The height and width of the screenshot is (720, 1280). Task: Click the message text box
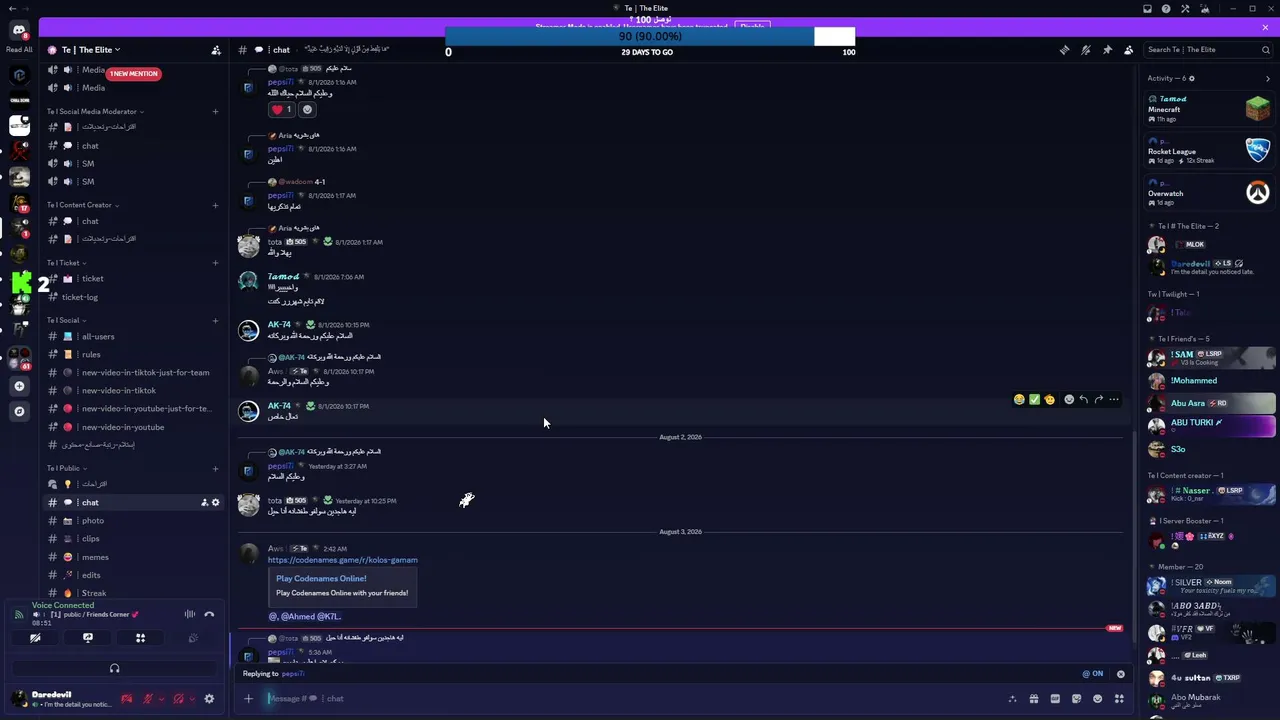click(635, 699)
